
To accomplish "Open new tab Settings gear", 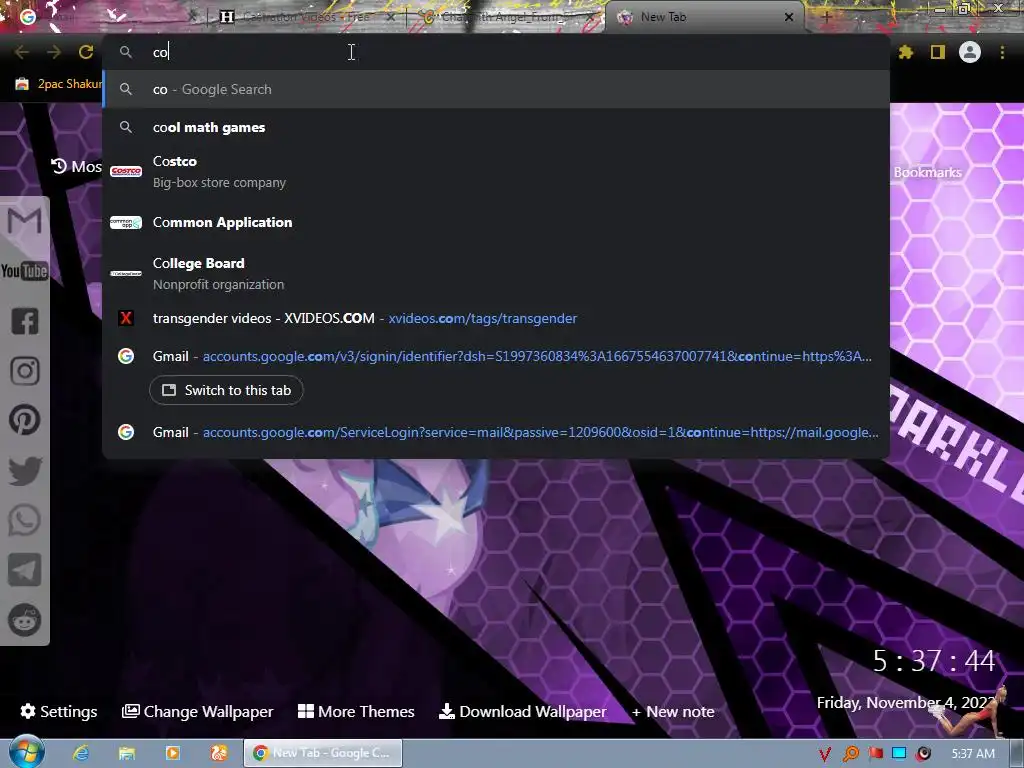I will (59, 711).
